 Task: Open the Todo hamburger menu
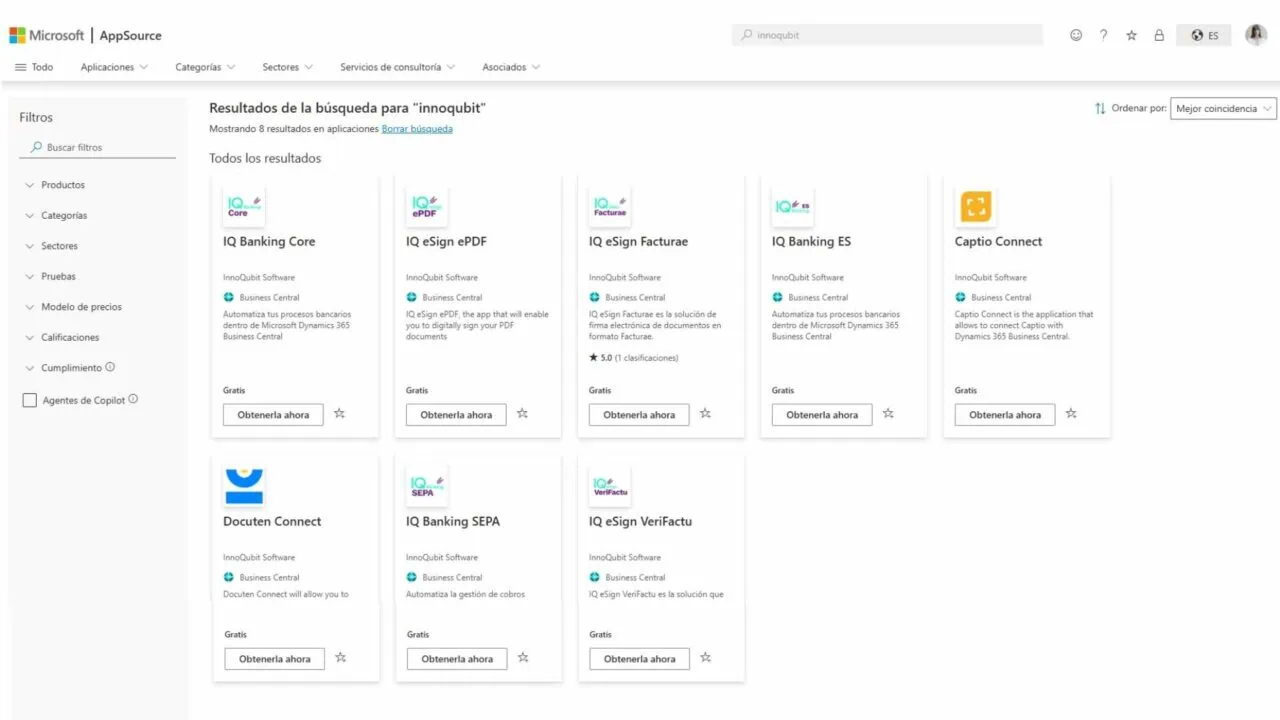pyautogui.click(x=34, y=67)
